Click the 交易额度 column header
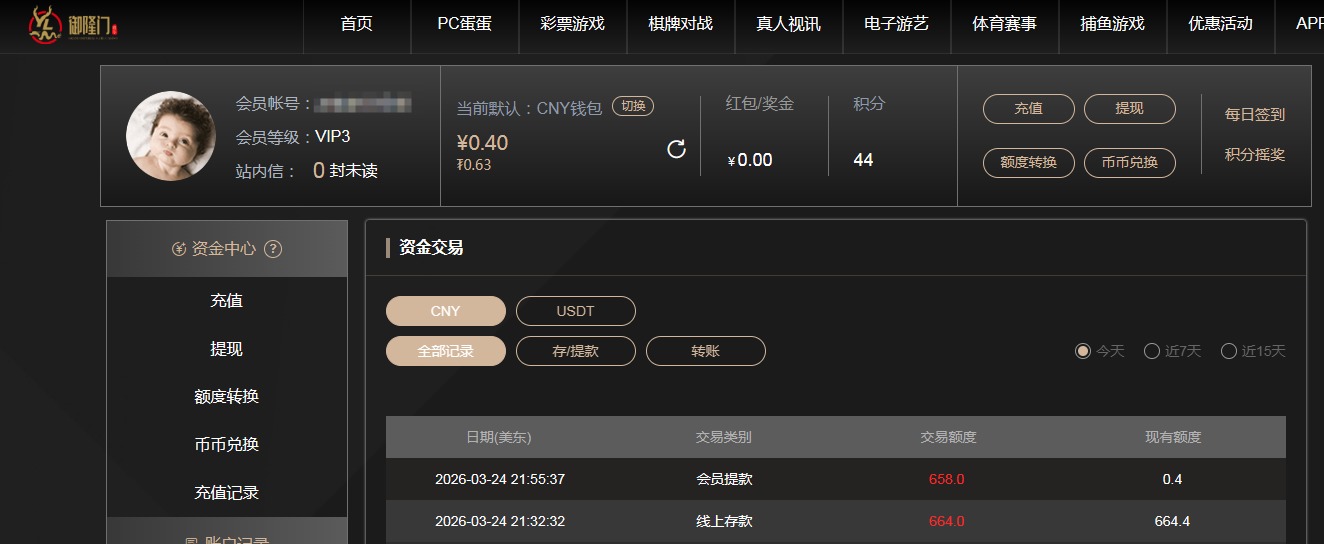Screen dimensions: 1324x544 (x=948, y=437)
